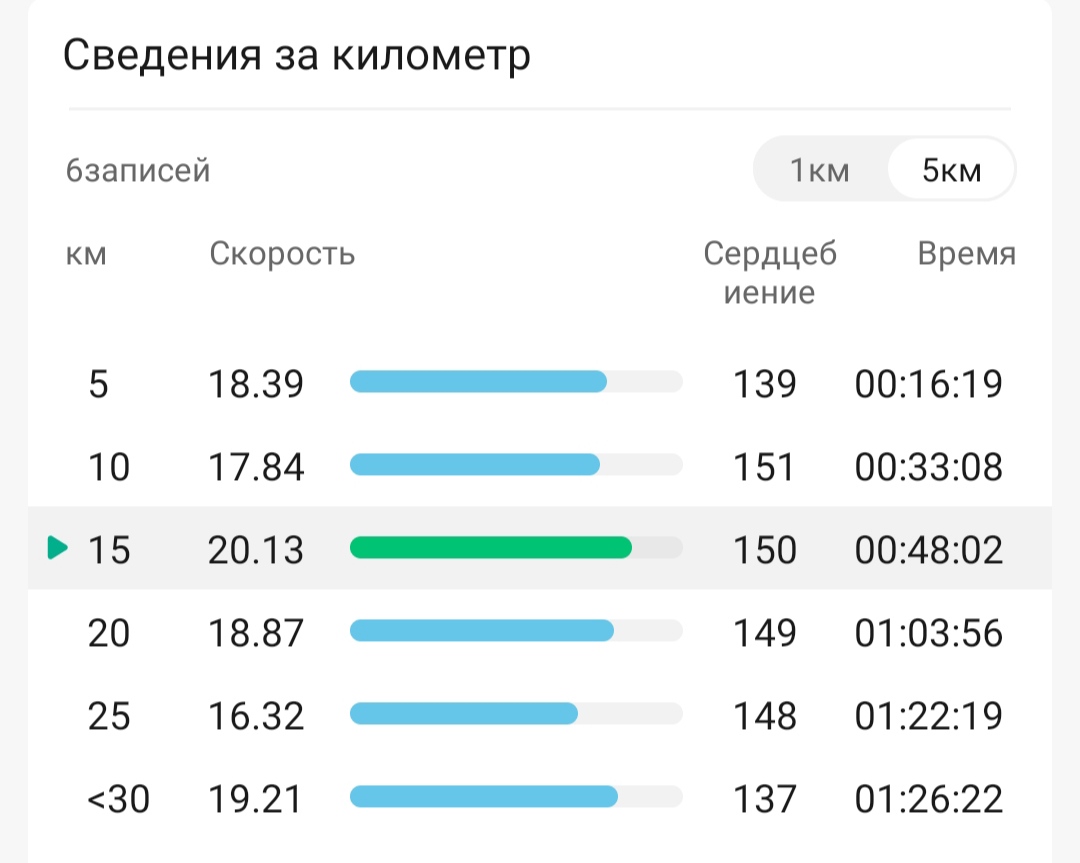Click the км column header
The width and height of the screenshot is (1080, 863).
(86, 254)
